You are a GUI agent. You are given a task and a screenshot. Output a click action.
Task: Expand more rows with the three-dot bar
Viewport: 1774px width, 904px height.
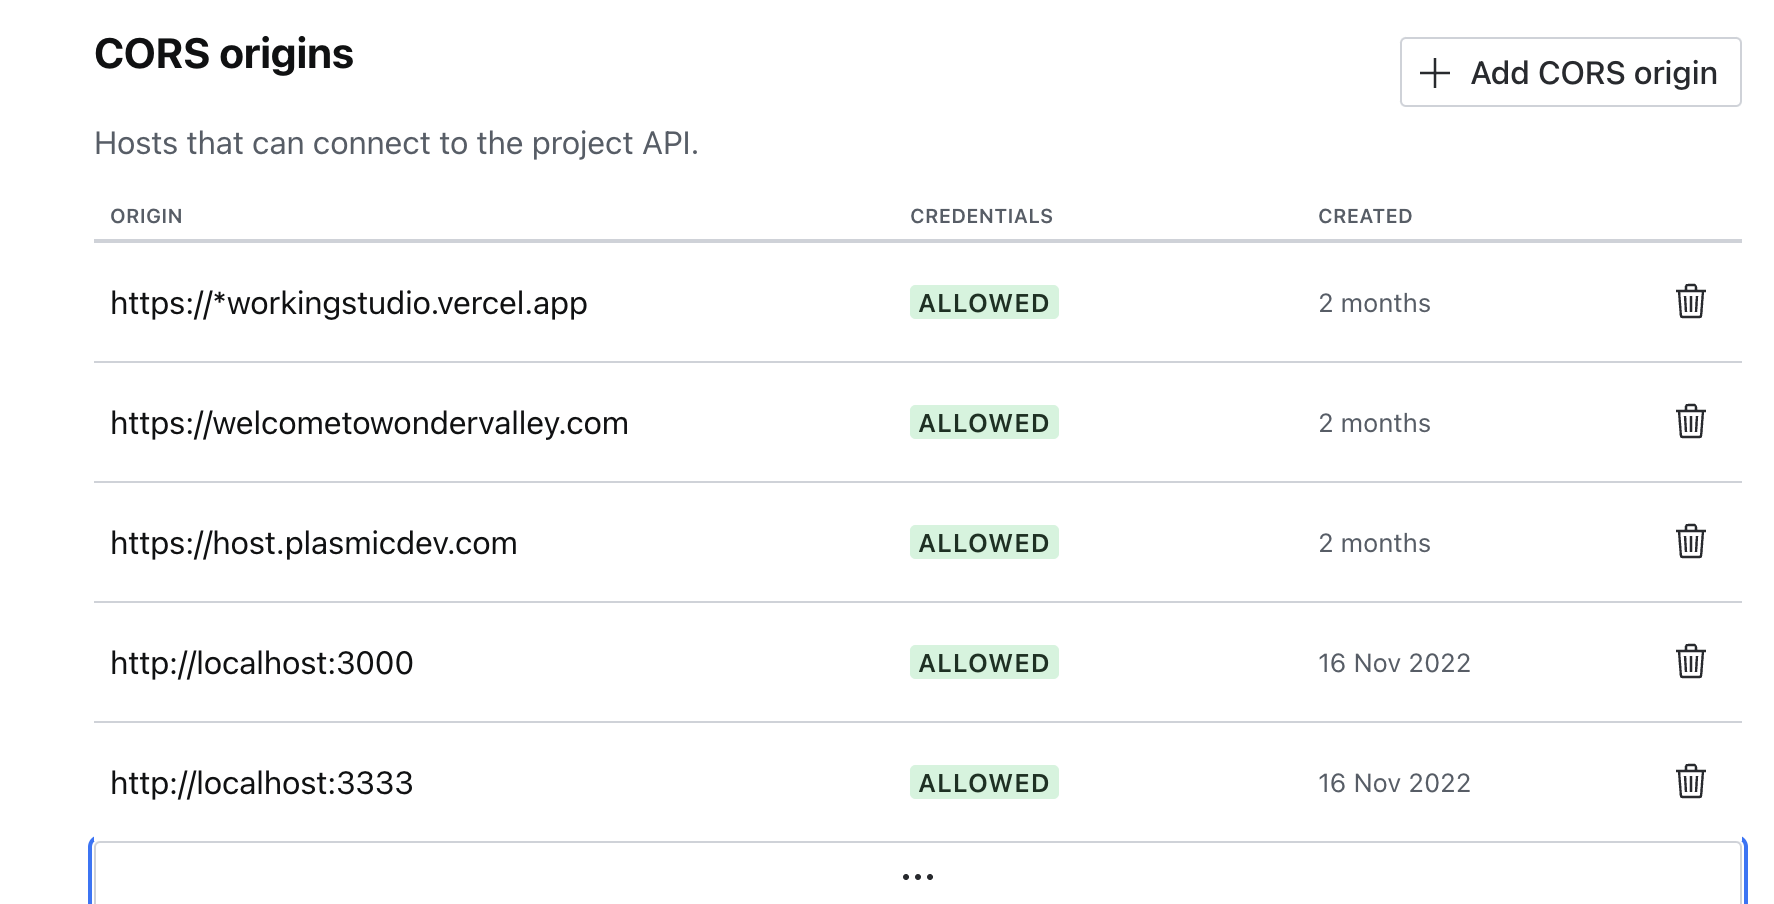tap(917, 876)
